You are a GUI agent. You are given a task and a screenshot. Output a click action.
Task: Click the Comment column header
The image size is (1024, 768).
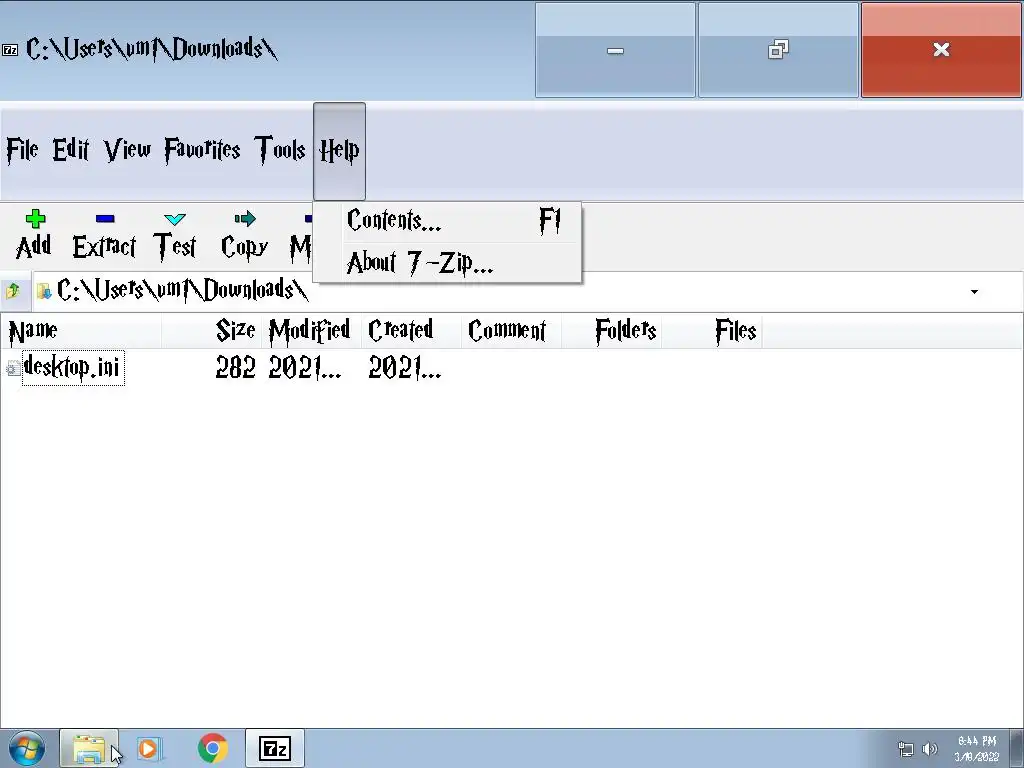tap(511, 330)
